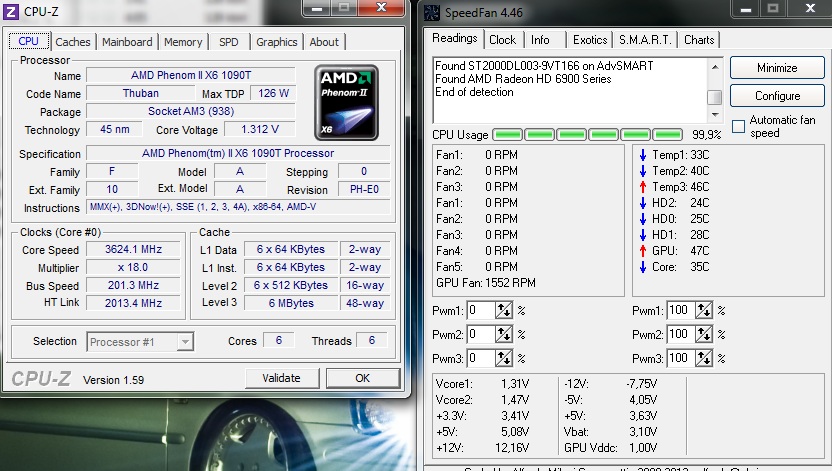Open the Graphics tab in CPU-Z
This screenshot has width=832, height=471.
point(276,42)
